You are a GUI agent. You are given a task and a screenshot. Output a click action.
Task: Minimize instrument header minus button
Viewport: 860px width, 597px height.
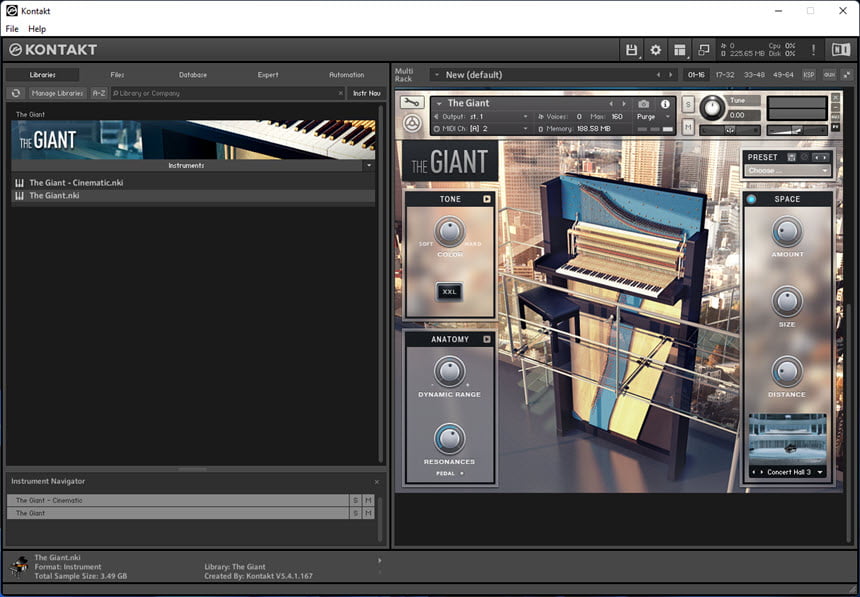pyautogui.click(x=835, y=108)
